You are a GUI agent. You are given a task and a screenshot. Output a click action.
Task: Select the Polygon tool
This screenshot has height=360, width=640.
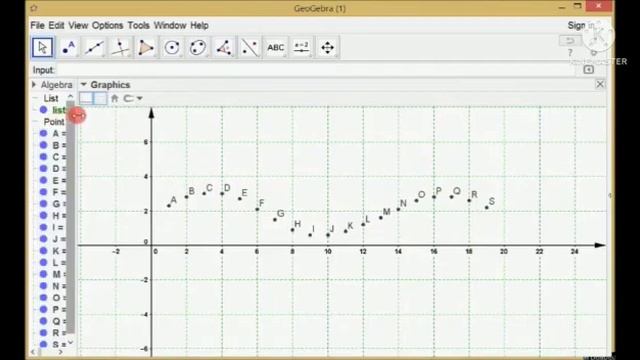coord(146,47)
